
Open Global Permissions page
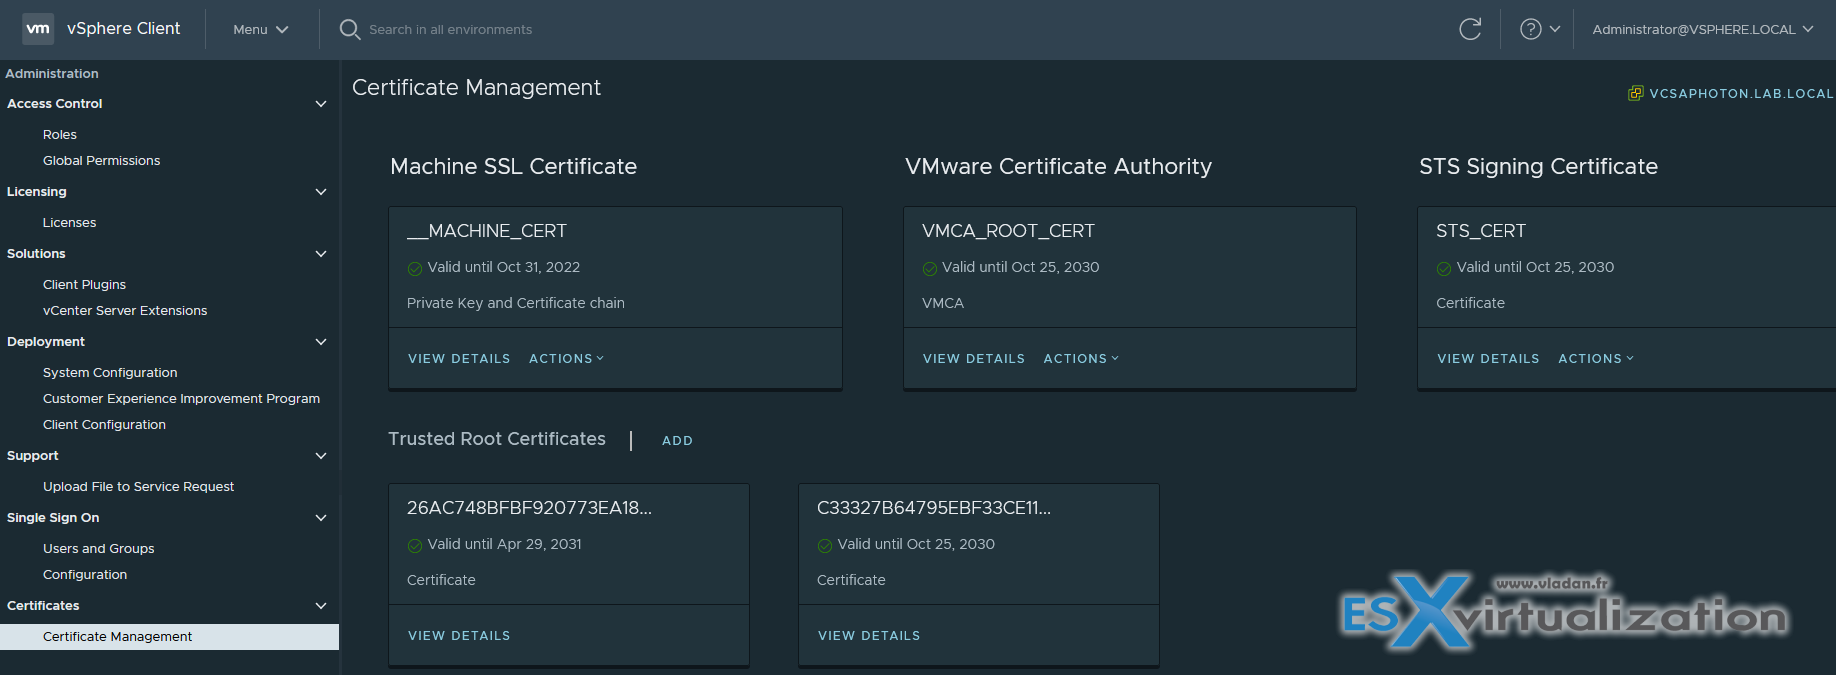(101, 160)
